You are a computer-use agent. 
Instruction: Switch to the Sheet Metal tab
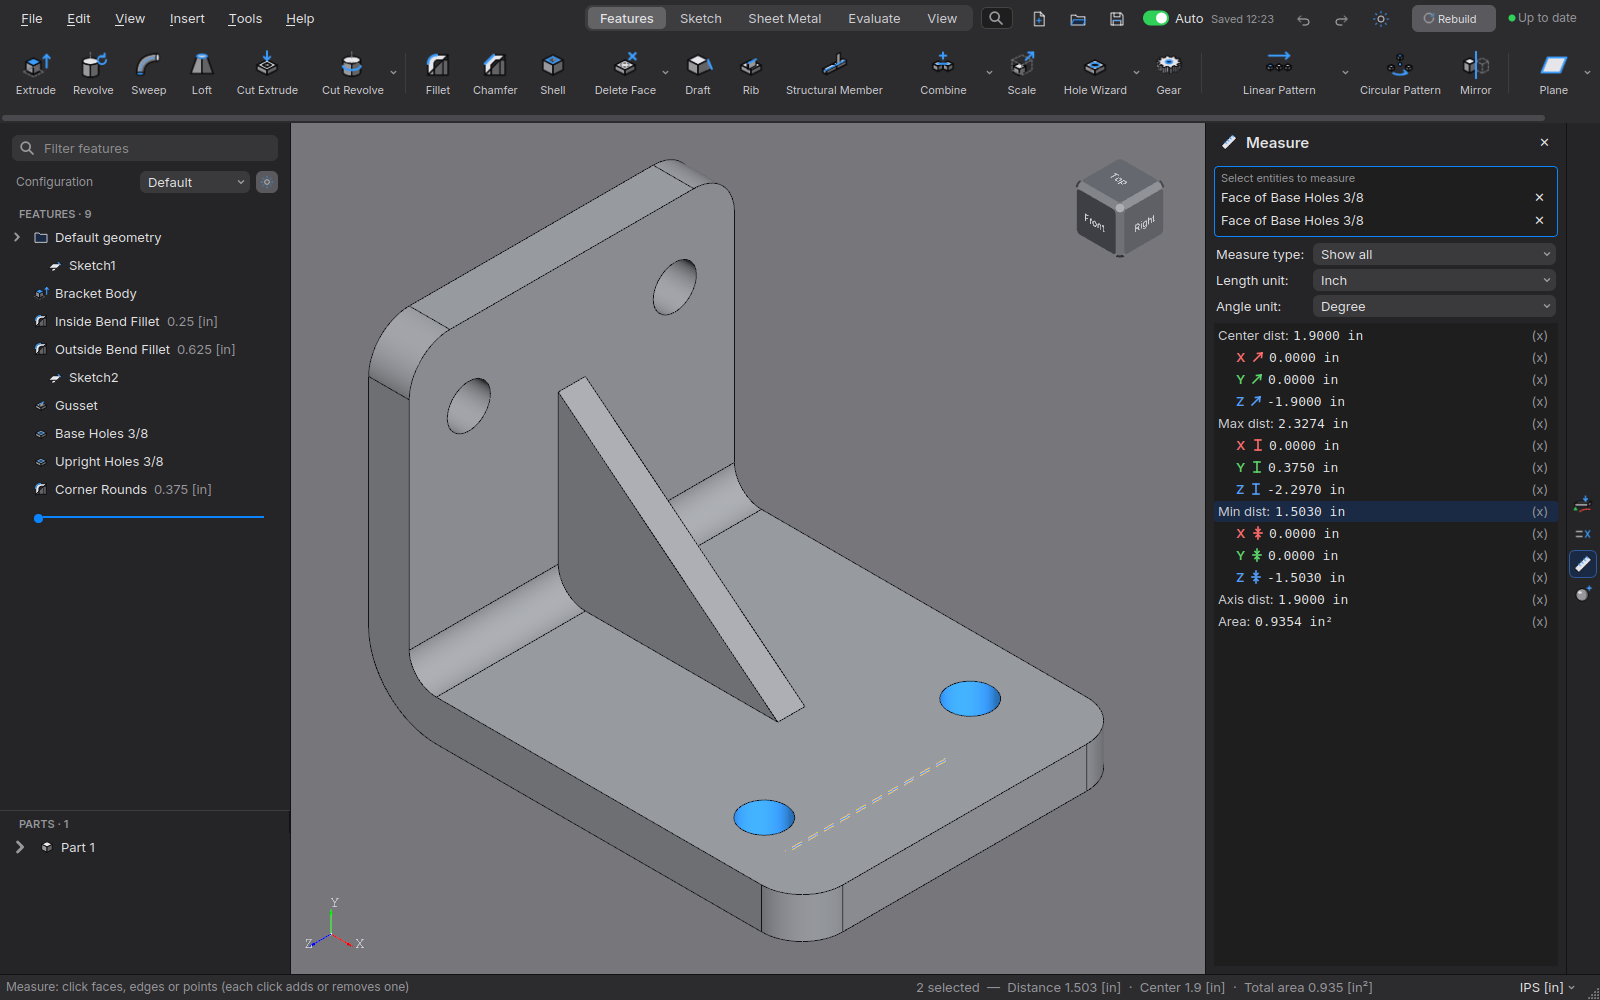coord(785,18)
